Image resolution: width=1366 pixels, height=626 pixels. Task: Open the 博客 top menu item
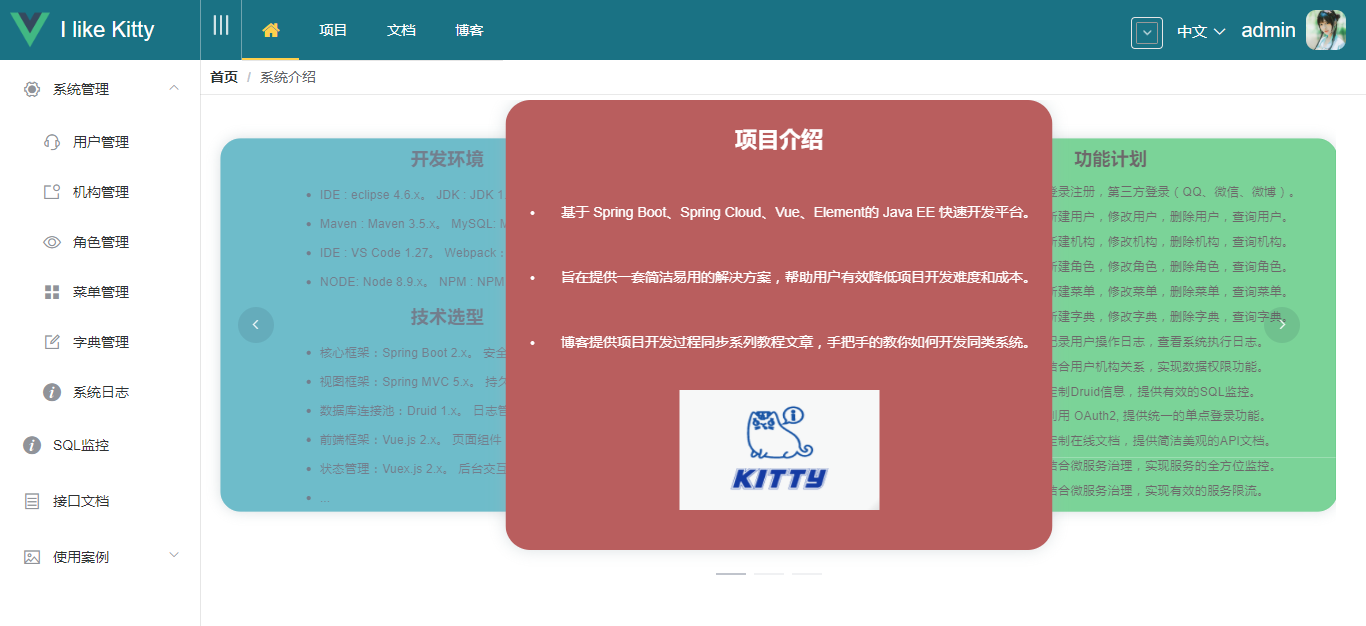[x=469, y=30]
